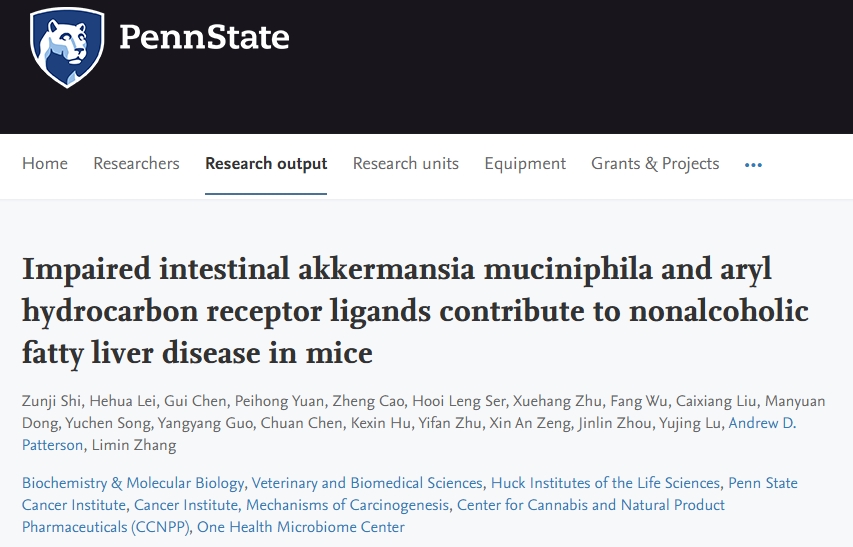This screenshot has height=547, width=853.
Task: Click the Penn State lion shield logo
Action: pyautogui.click(x=67, y=45)
